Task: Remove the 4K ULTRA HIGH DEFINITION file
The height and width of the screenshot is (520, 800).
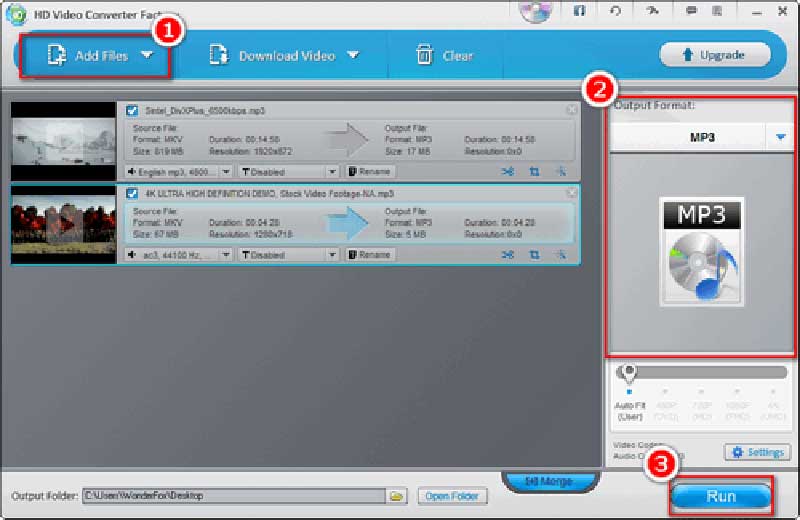Action: [x=571, y=192]
